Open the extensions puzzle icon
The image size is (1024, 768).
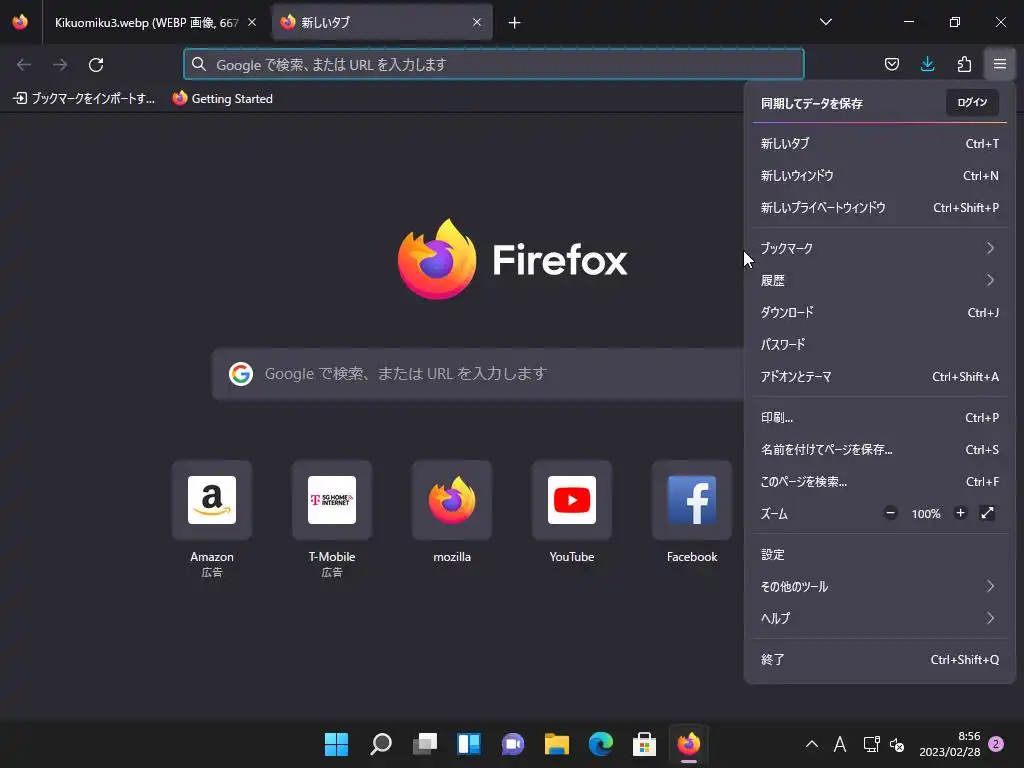coord(964,64)
